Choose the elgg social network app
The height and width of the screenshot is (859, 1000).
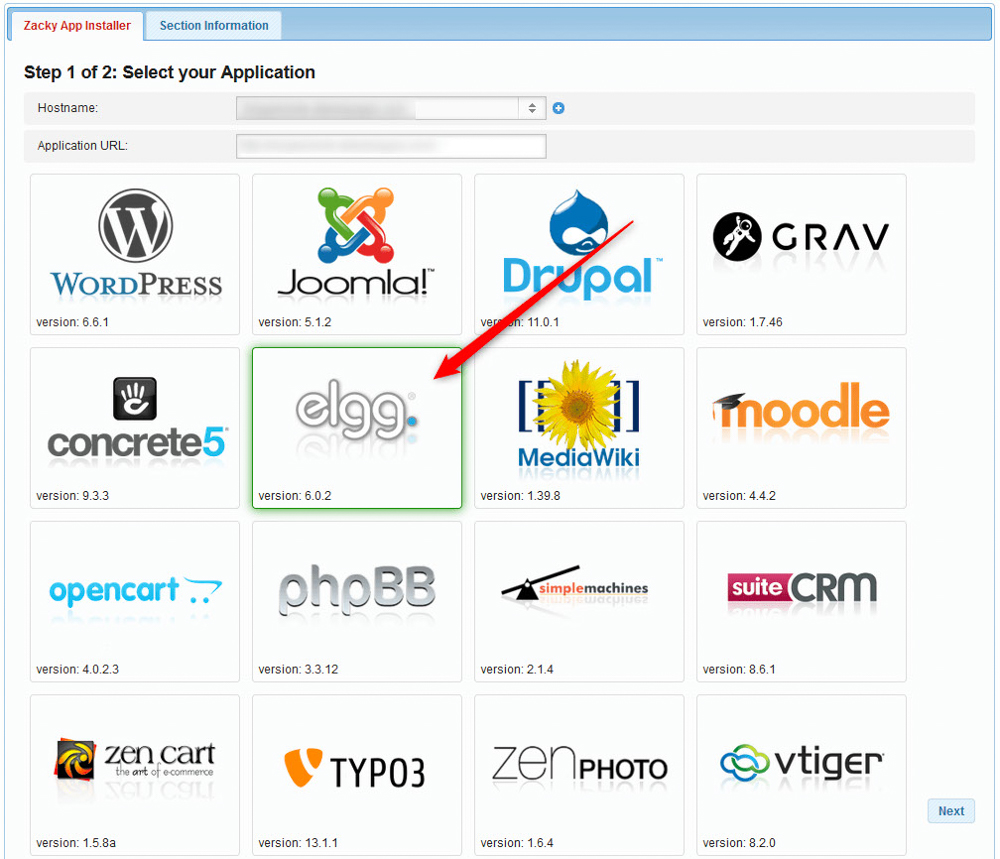pyautogui.click(x=356, y=427)
